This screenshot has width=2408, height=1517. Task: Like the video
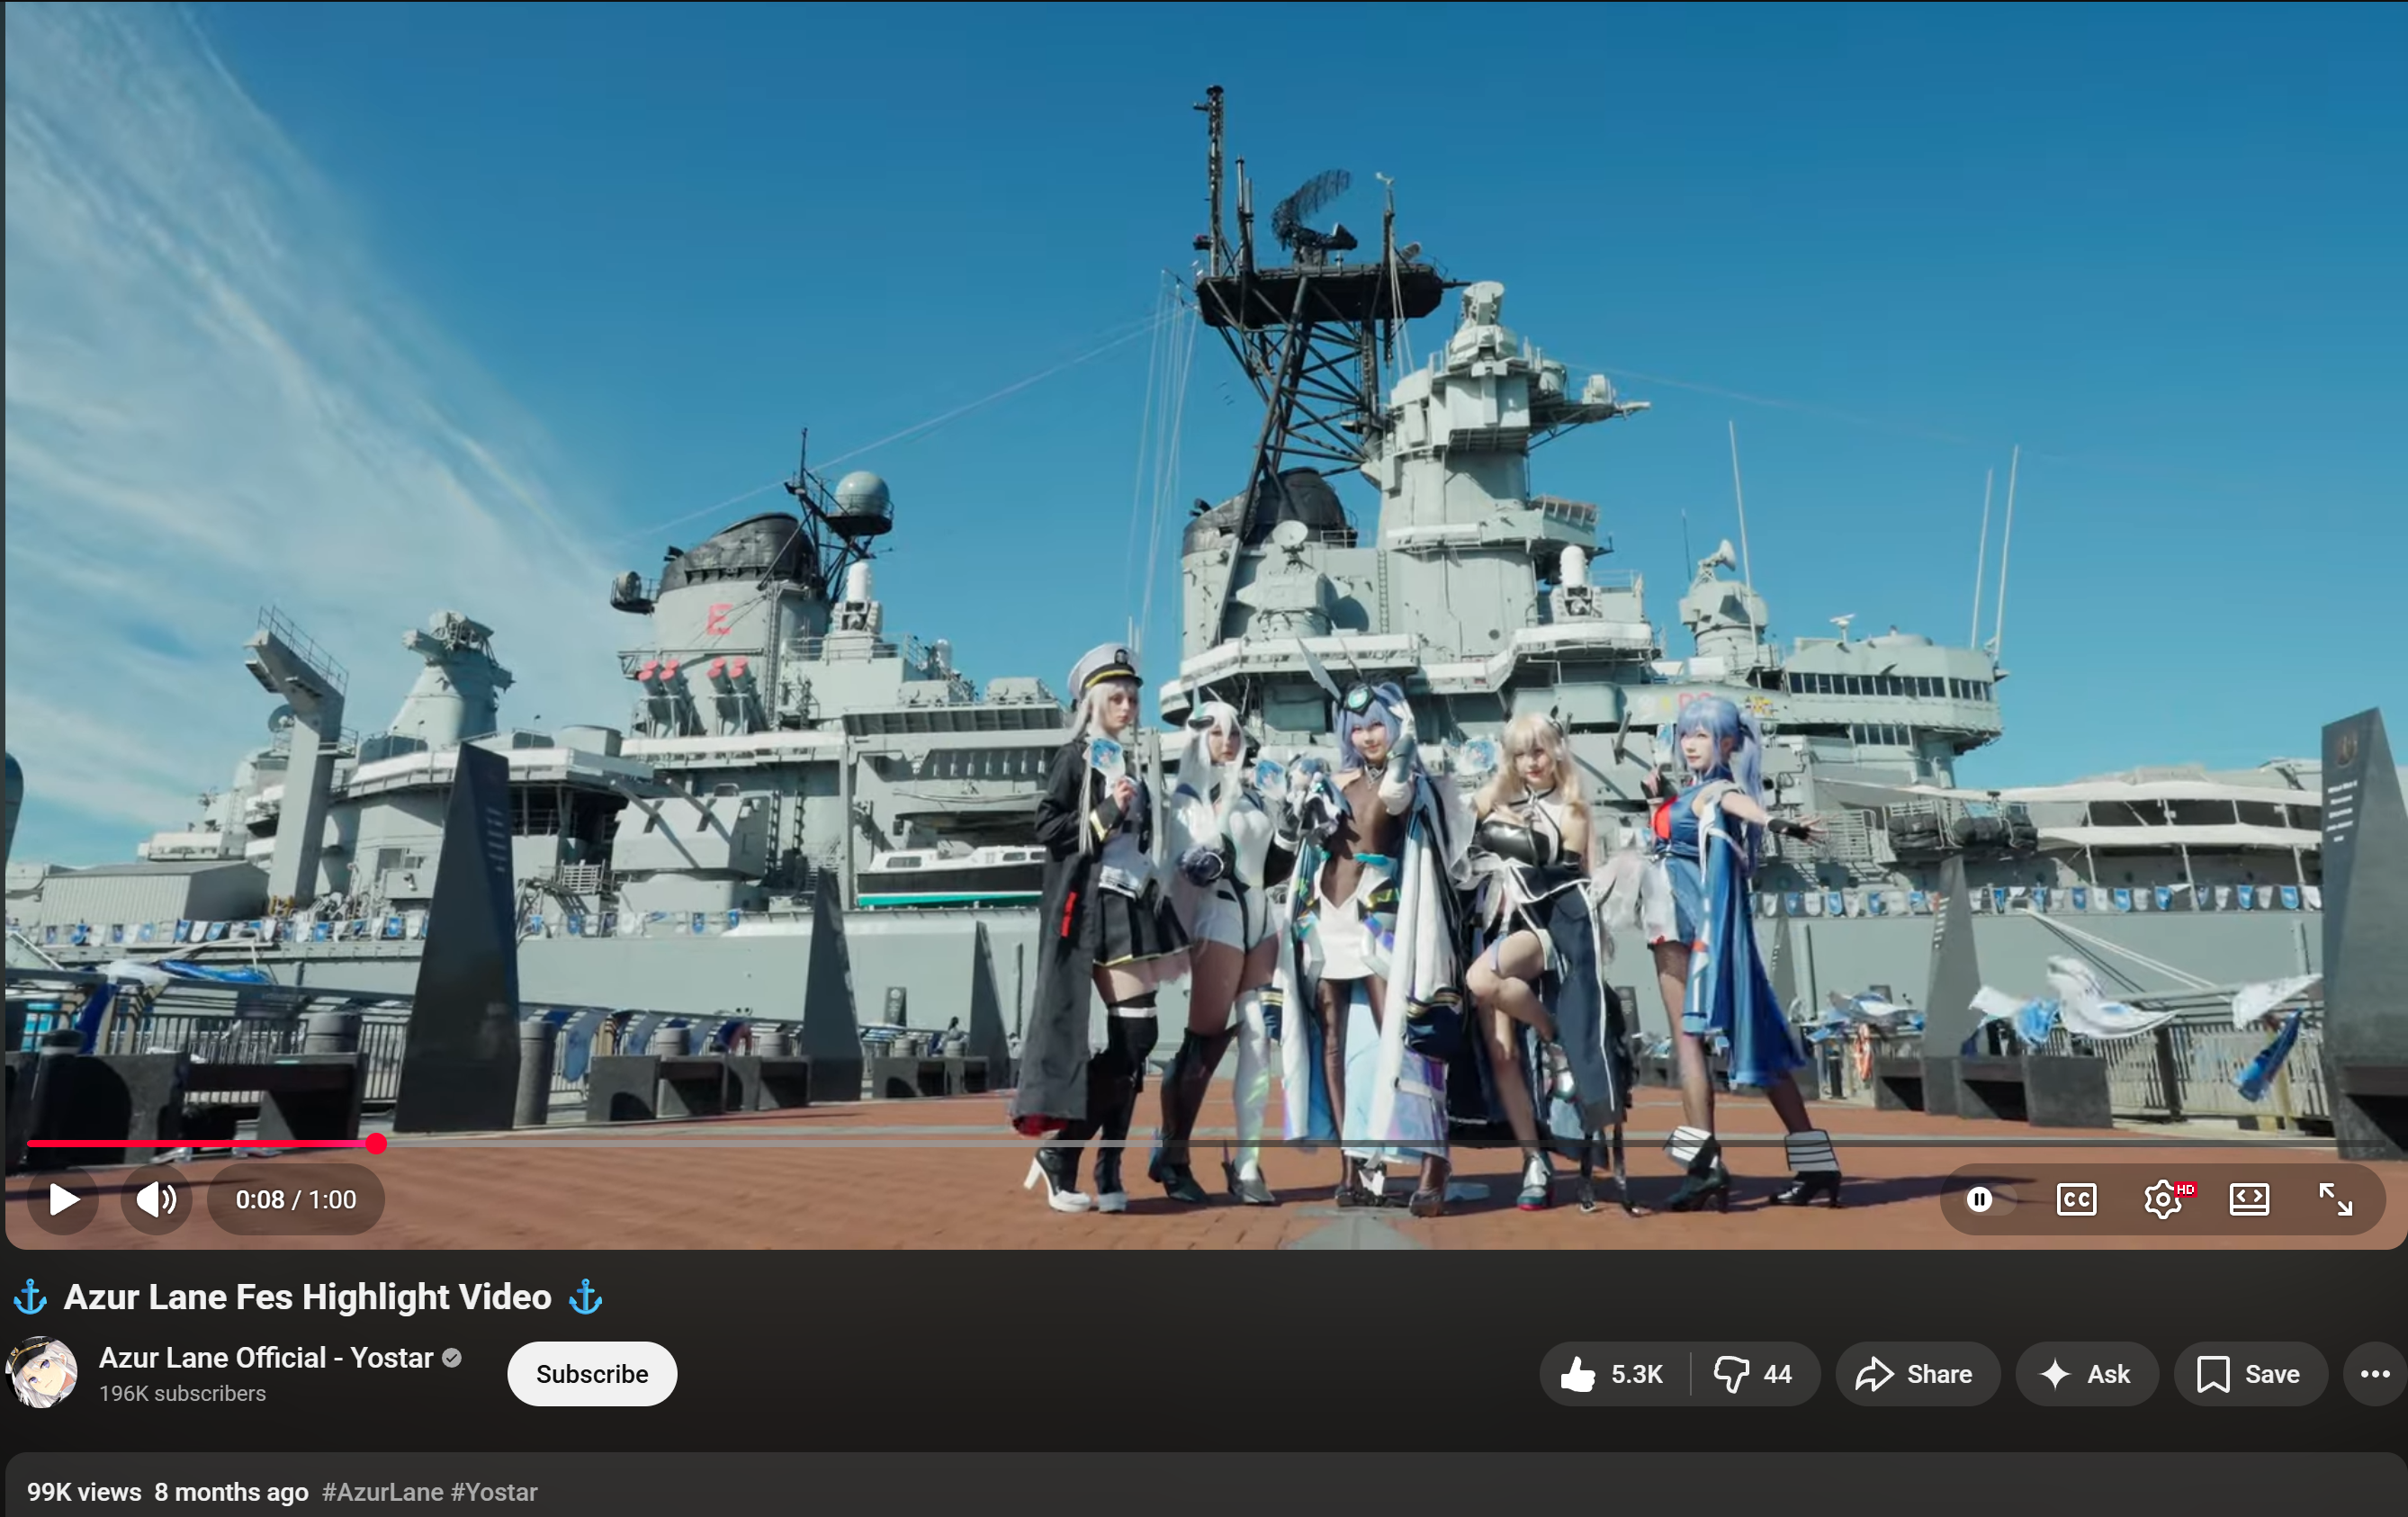[x=1614, y=1374]
